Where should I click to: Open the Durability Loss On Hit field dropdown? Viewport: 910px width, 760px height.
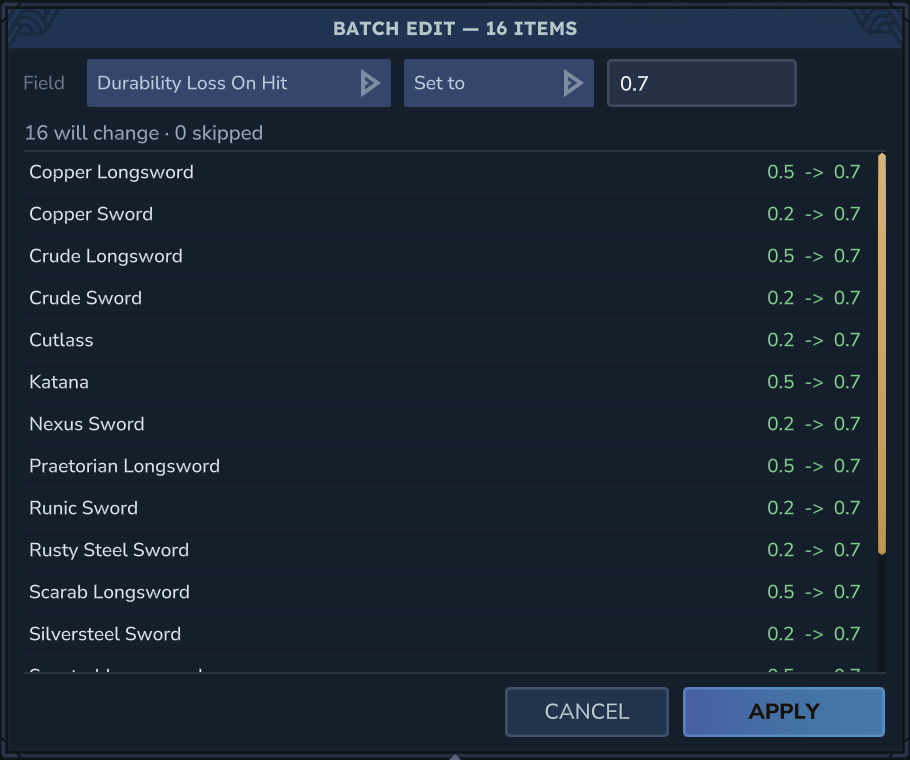(239, 83)
